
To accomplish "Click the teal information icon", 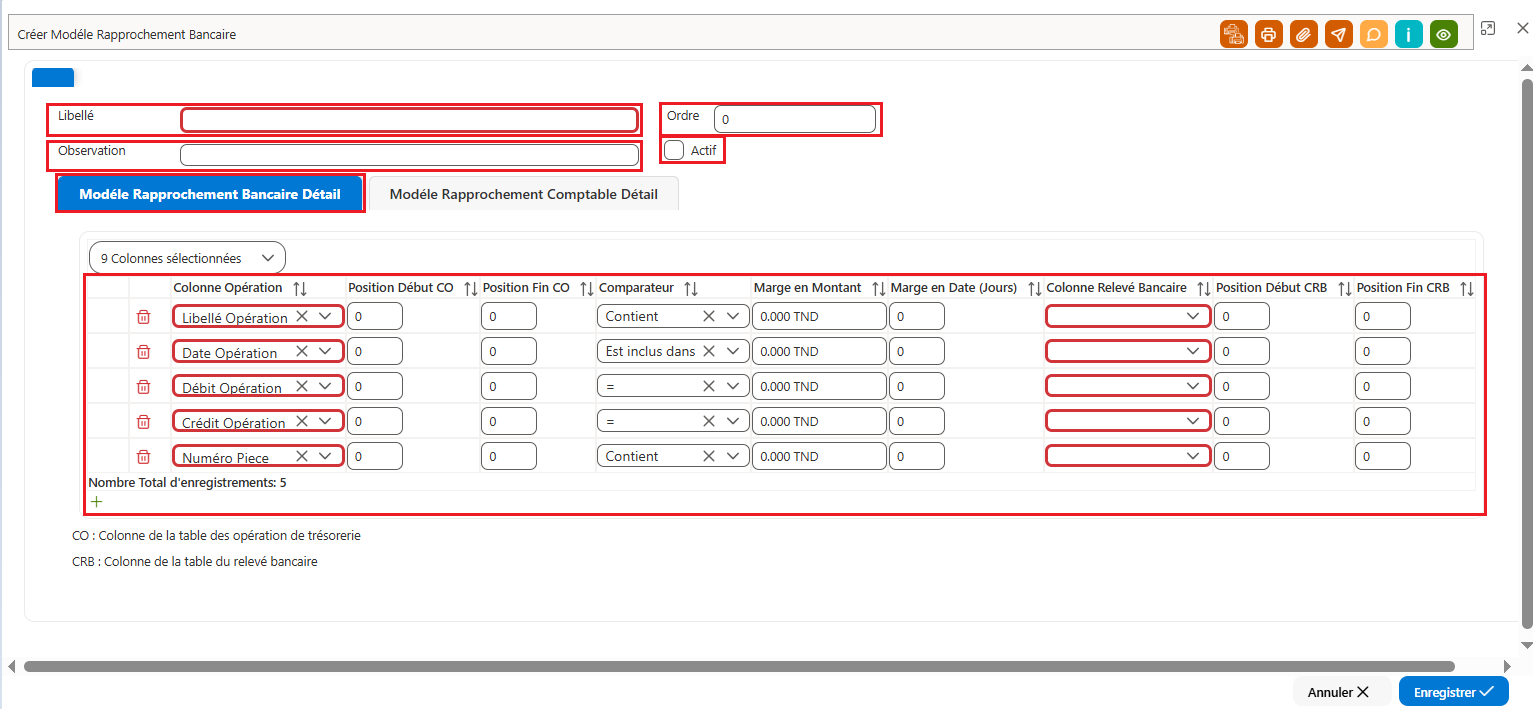I will tap(1409, 34).
